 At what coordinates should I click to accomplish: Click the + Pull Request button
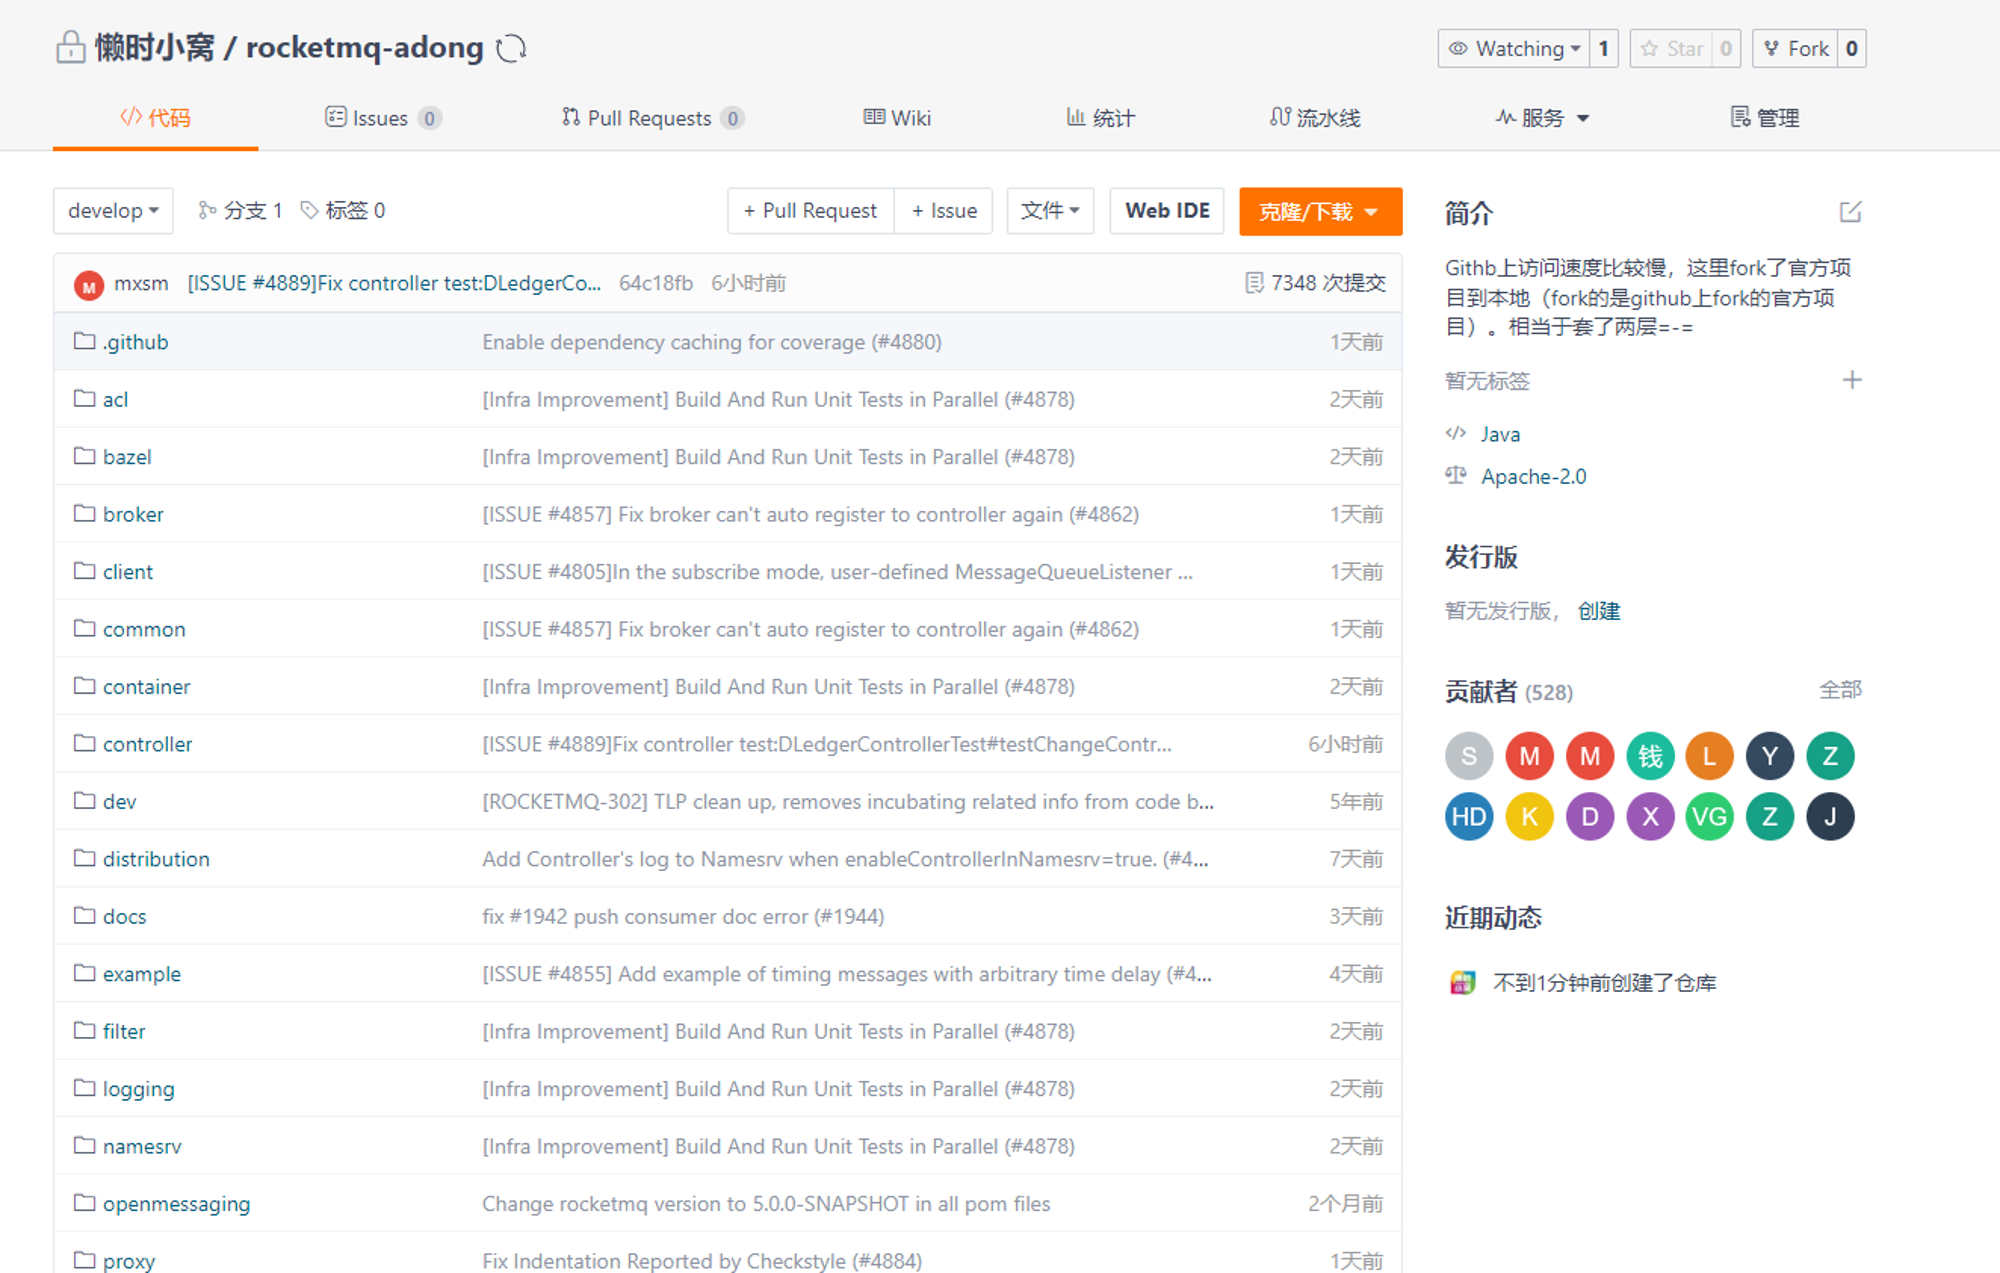tap(810, 211)
